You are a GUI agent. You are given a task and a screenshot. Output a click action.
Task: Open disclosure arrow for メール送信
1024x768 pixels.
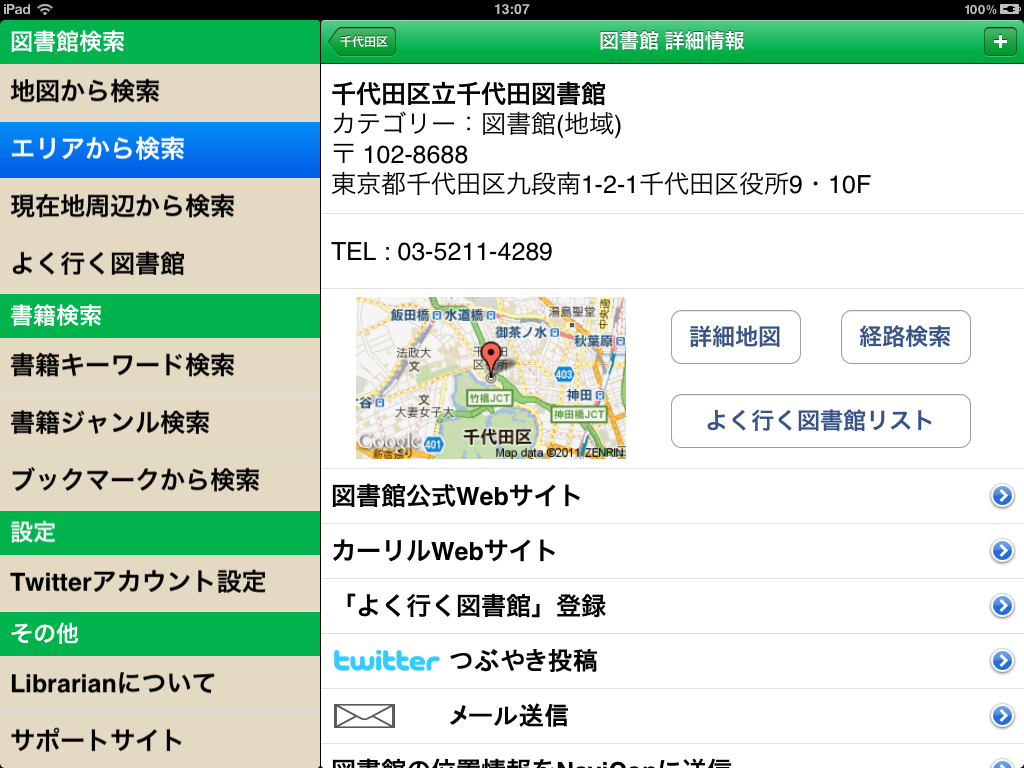click(1002, 716)
